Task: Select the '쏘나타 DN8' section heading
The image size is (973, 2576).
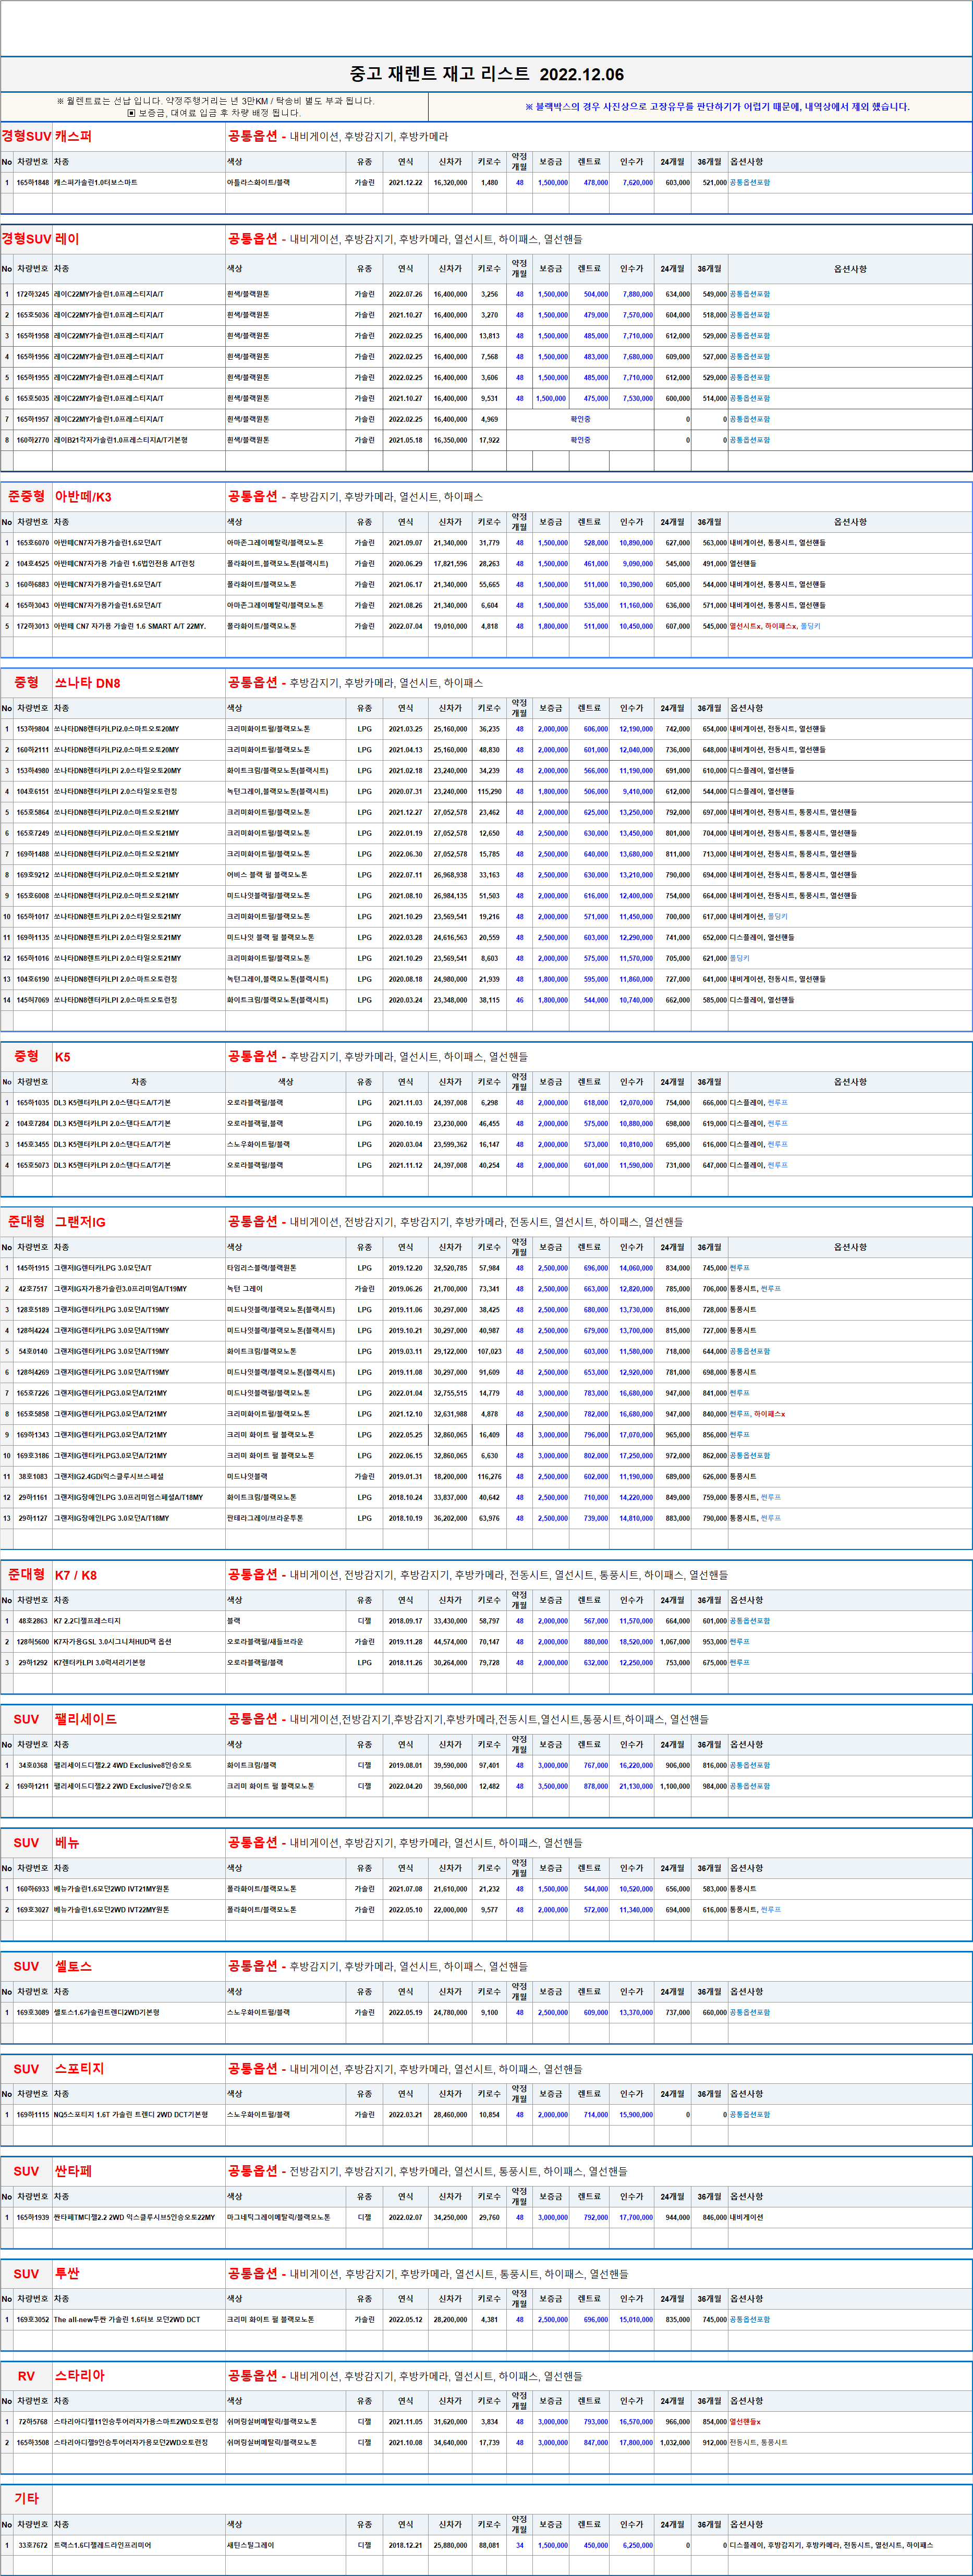Action: coord(87,683)
